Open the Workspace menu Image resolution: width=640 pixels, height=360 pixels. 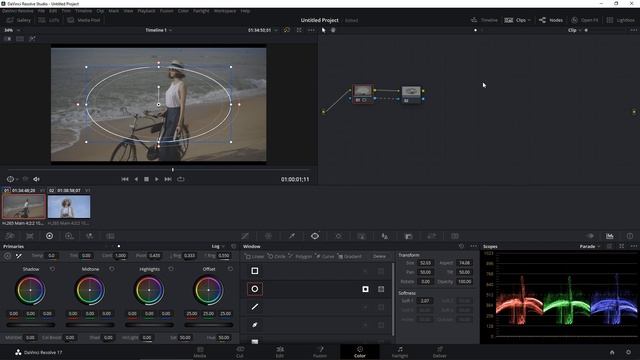tap(225, 11)
